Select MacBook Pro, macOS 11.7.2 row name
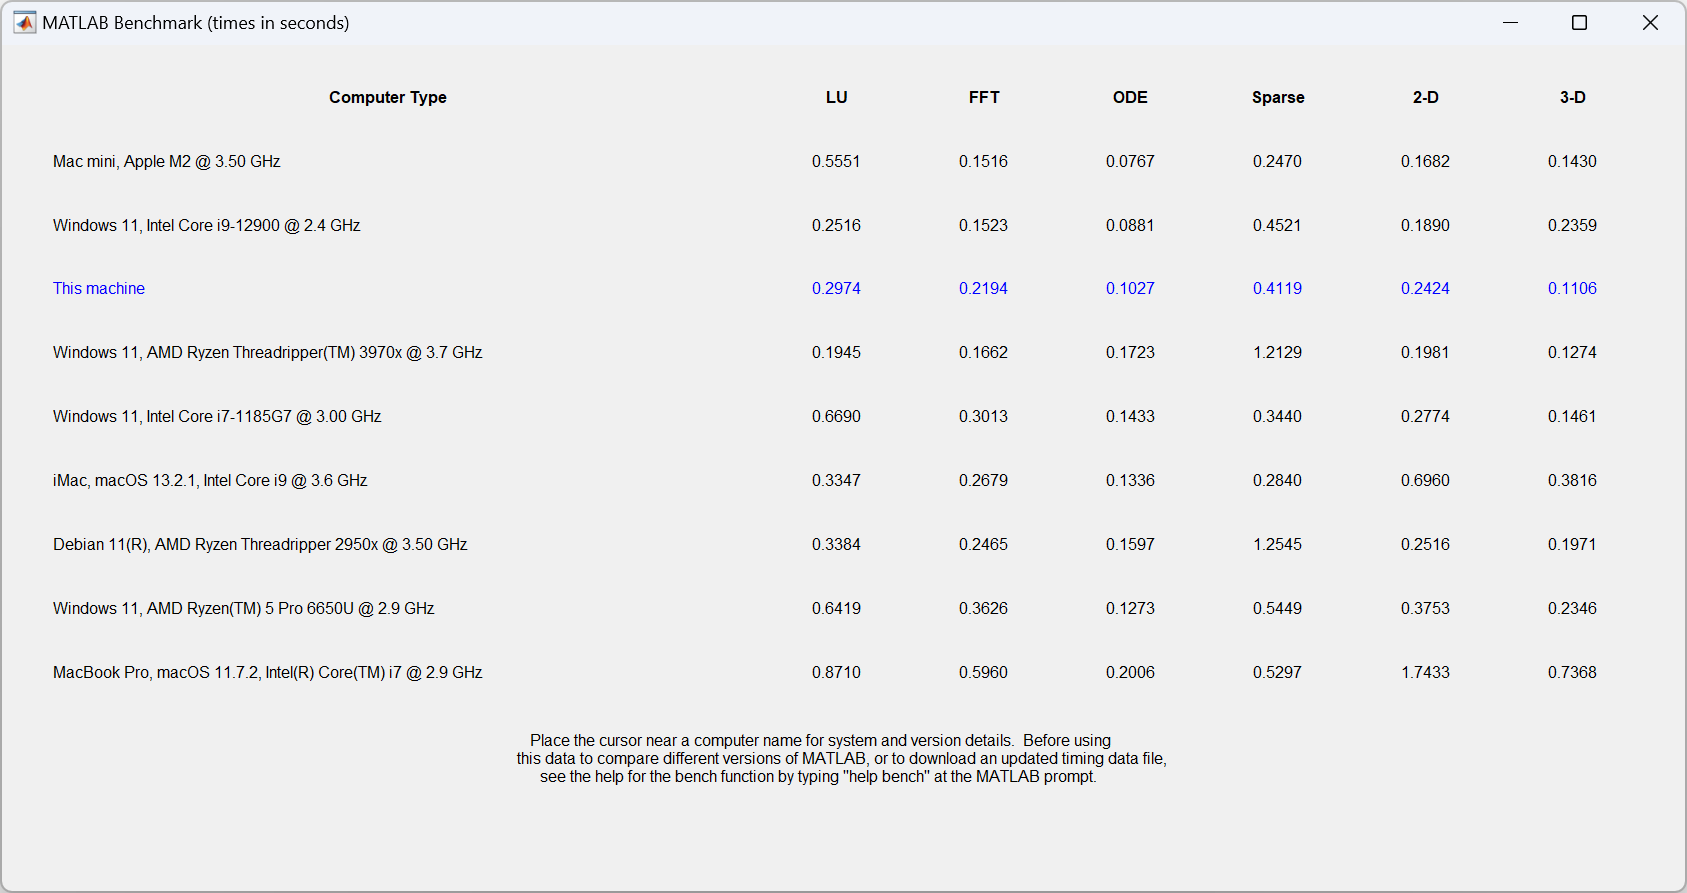 pyautogui.click(x=268, y=672)
